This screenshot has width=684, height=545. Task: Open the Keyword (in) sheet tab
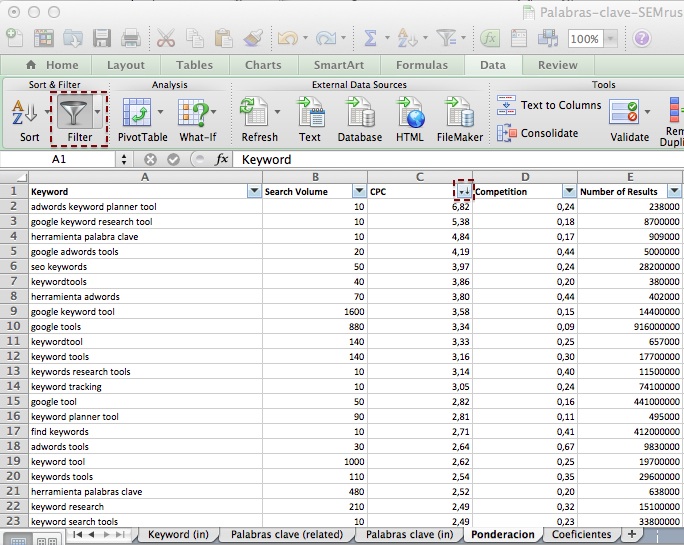click(178, 535)
